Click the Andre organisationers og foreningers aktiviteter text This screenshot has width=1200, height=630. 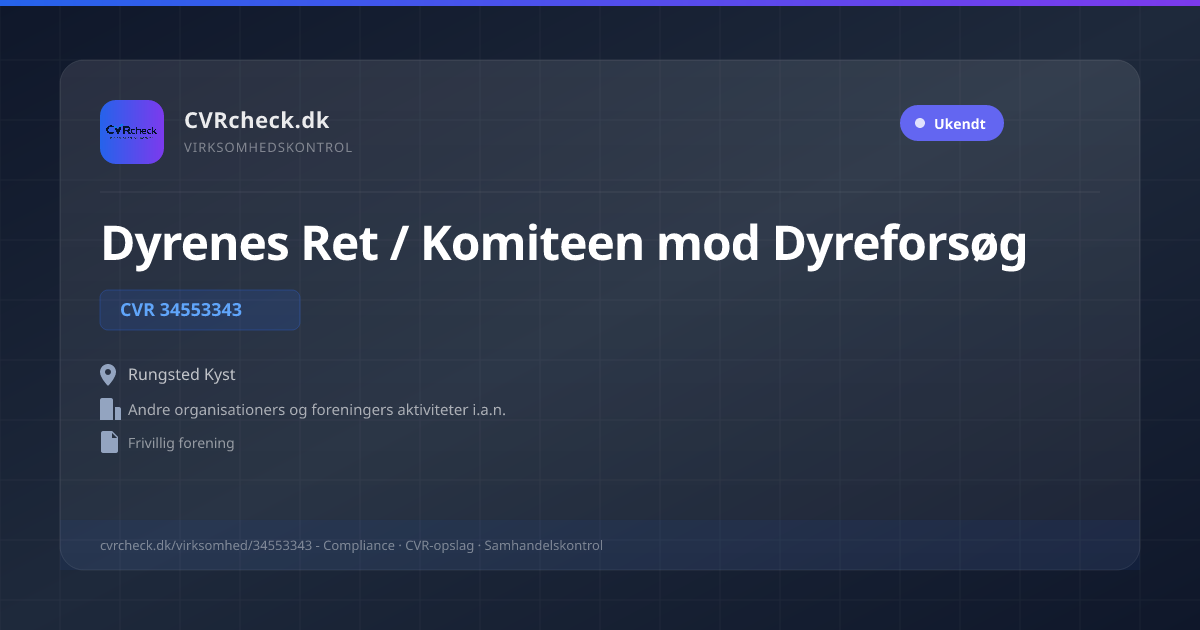pos(317,410)
